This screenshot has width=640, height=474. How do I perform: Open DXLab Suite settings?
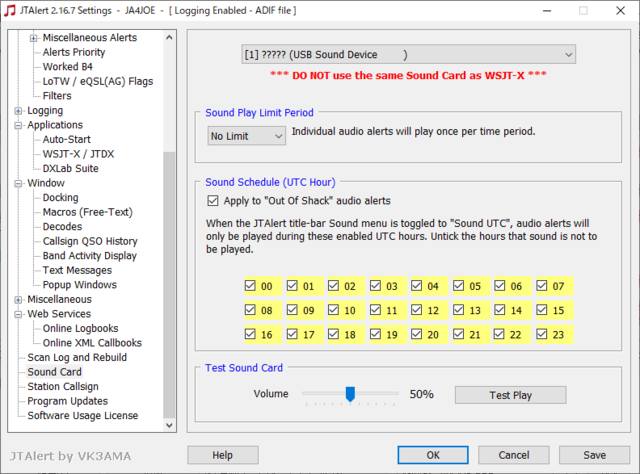[71, 168]
